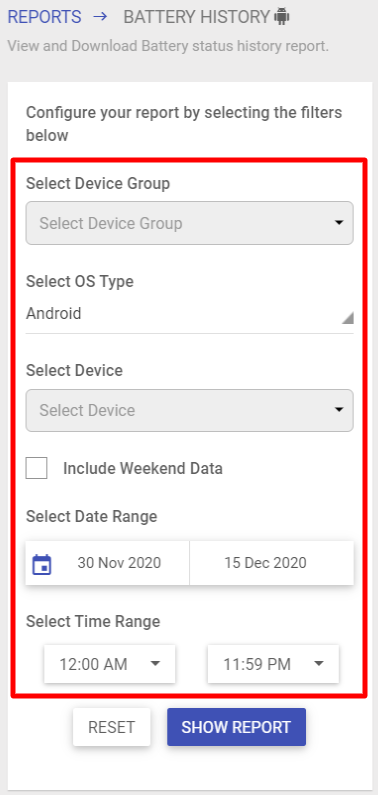Click the Include Weekend Data label text

tap(143, 468)
